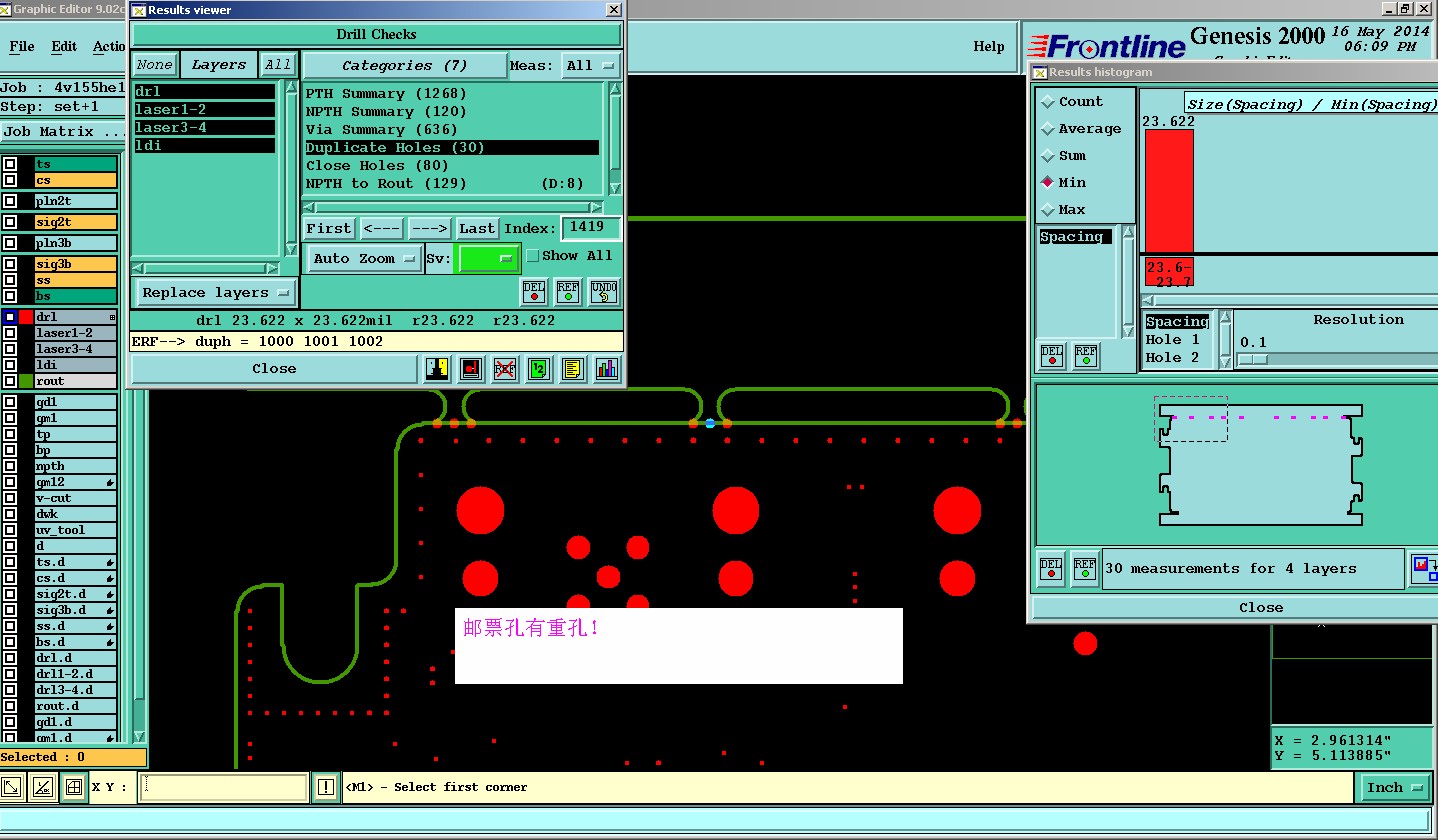1438x840 pixels.
Task: Click REF icon under Spacing list in histogram
Action: pos(1086,355)
